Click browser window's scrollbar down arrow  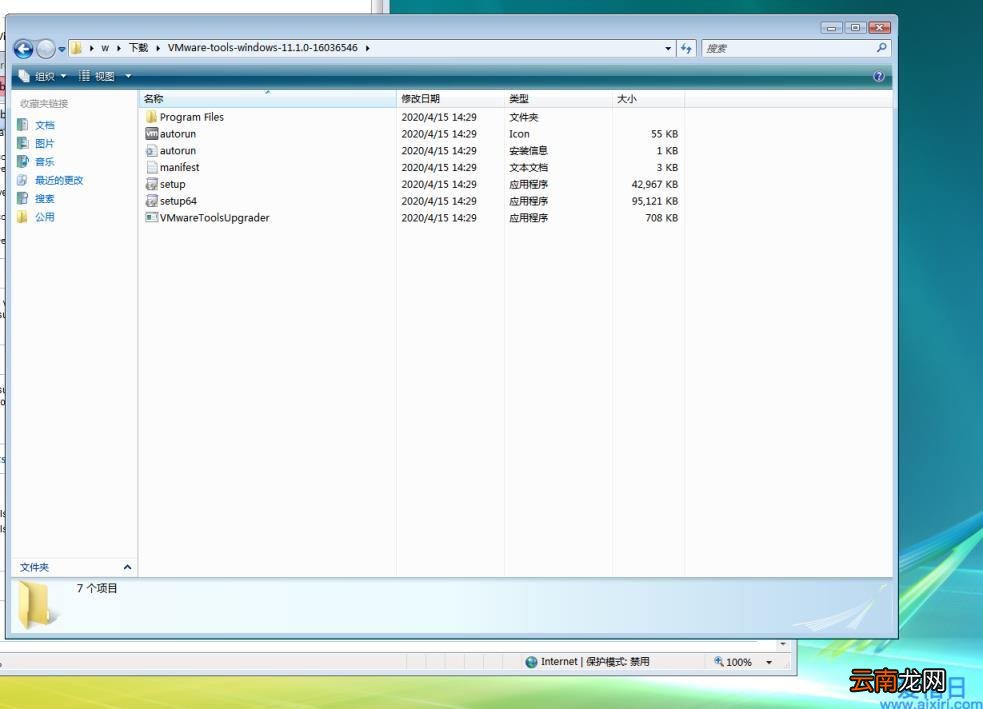pyautogui.click(x=783, y=644)
